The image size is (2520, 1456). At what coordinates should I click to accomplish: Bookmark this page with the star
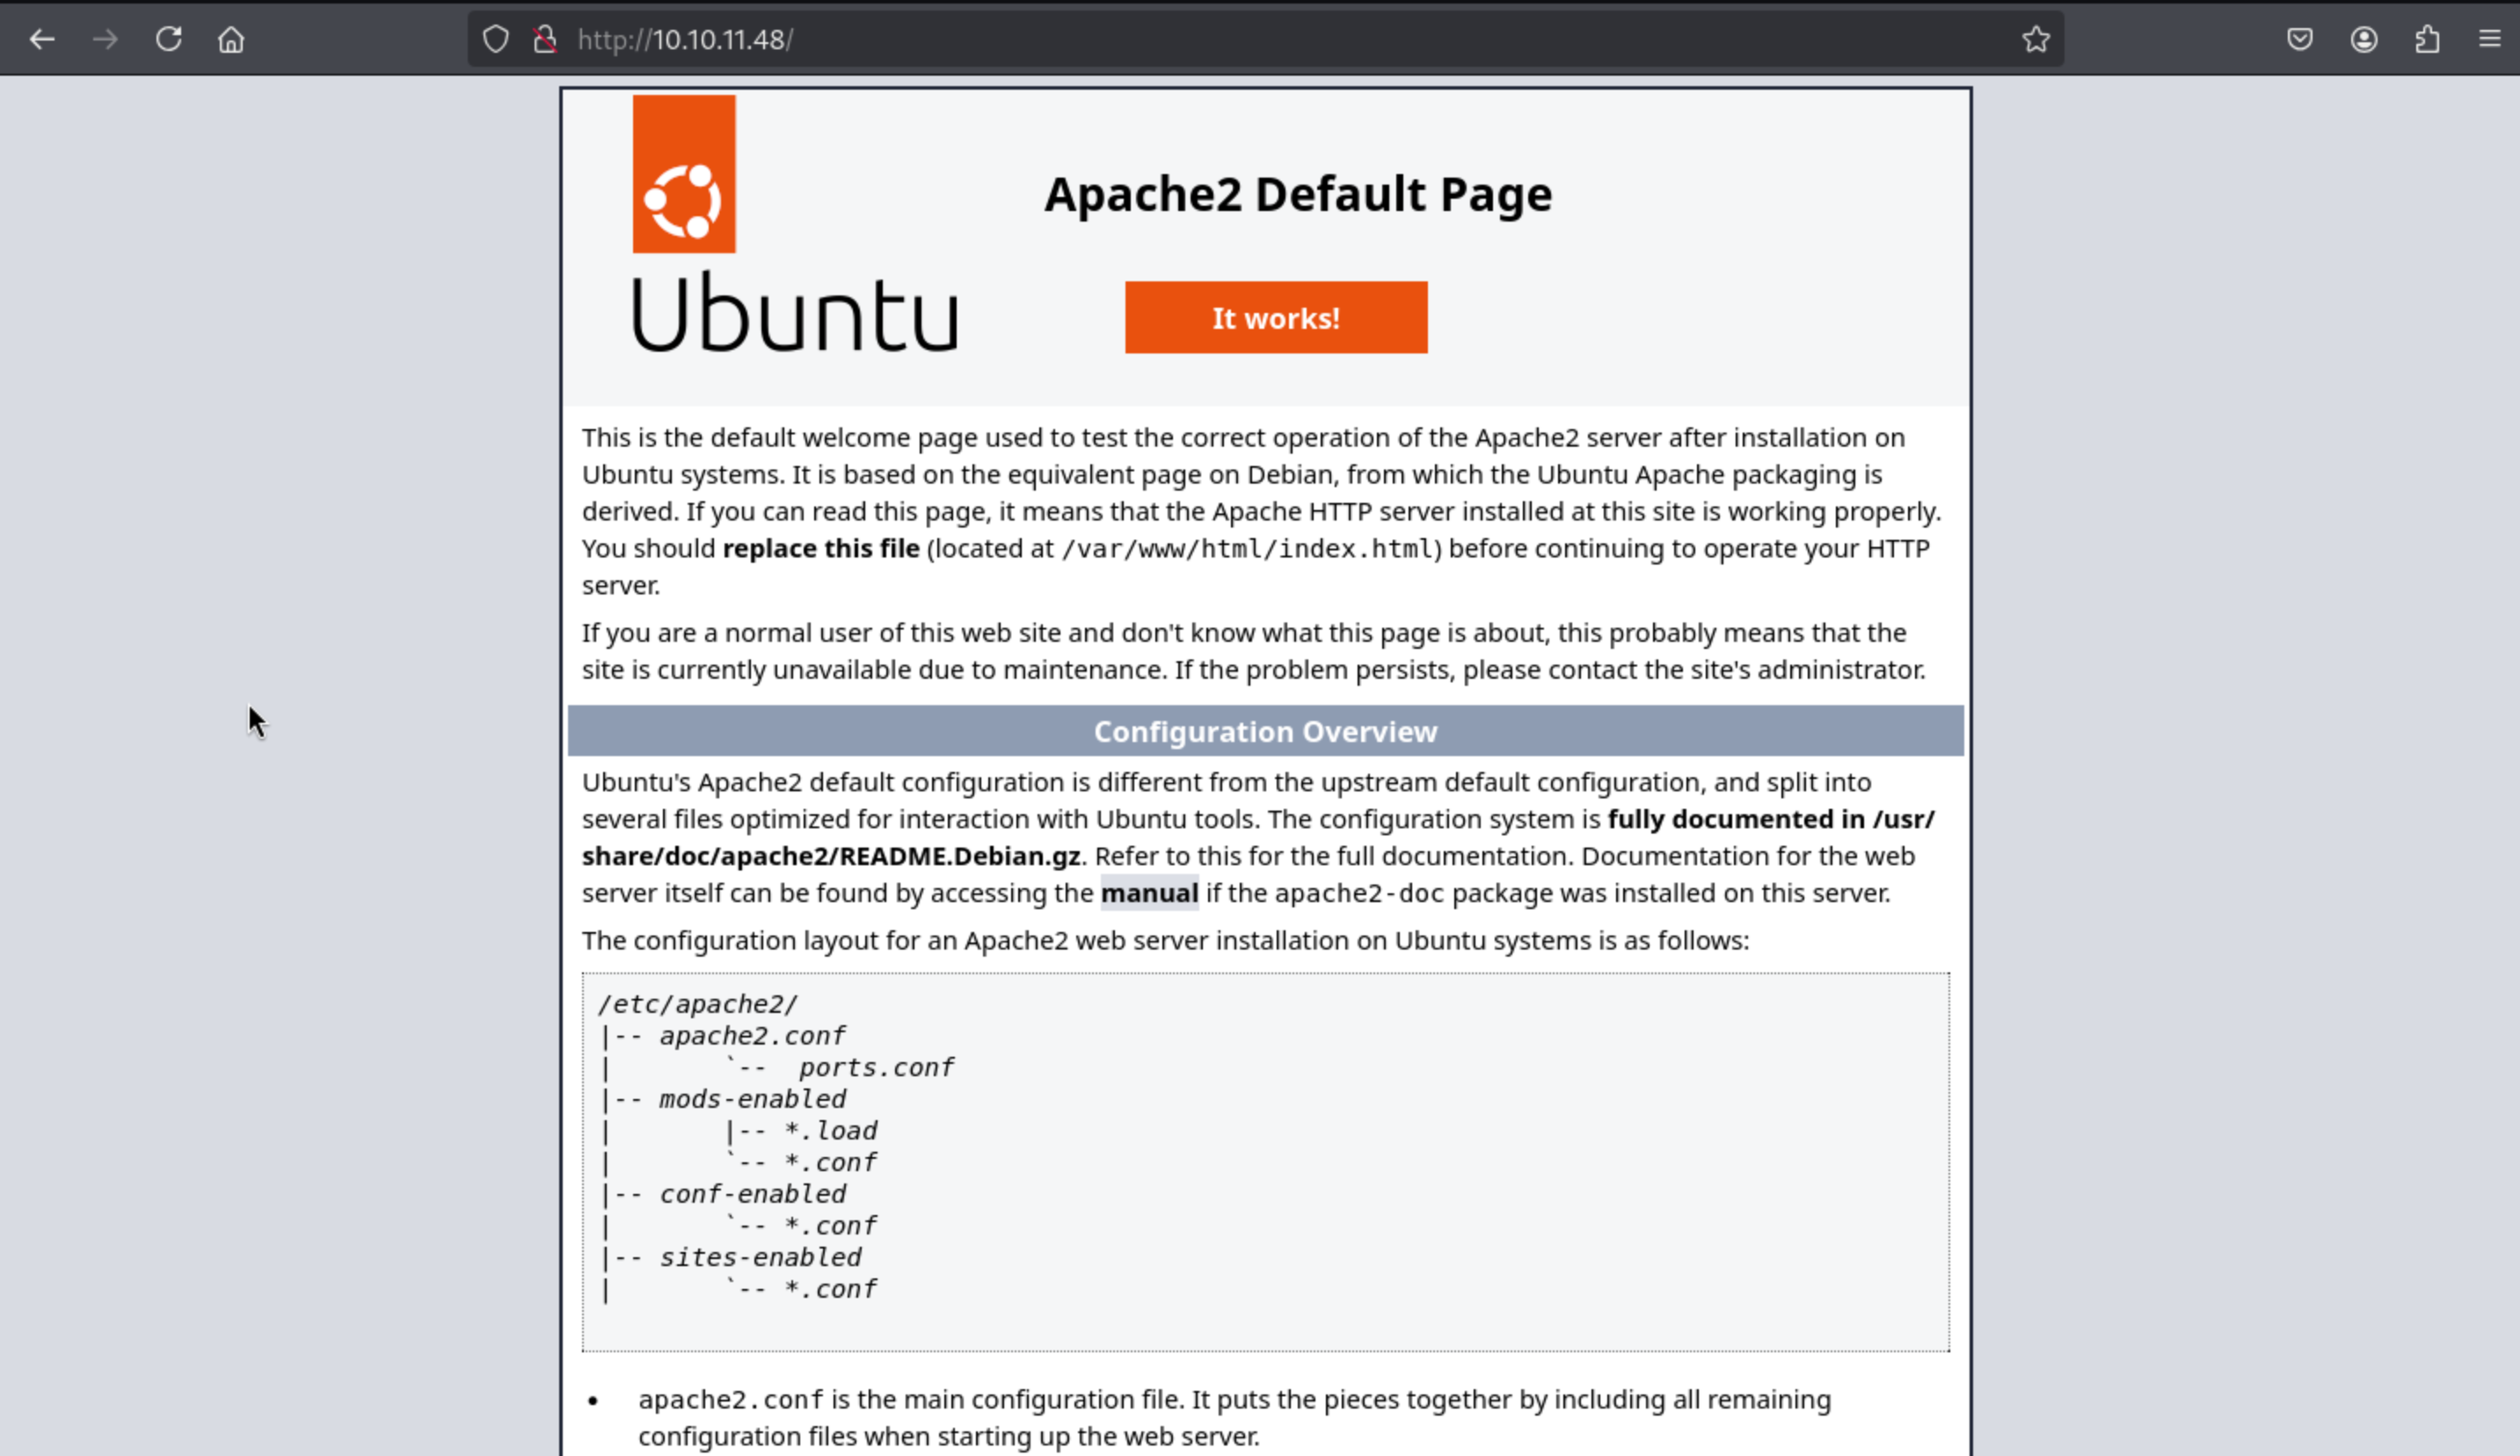[x=2035, y=40]
